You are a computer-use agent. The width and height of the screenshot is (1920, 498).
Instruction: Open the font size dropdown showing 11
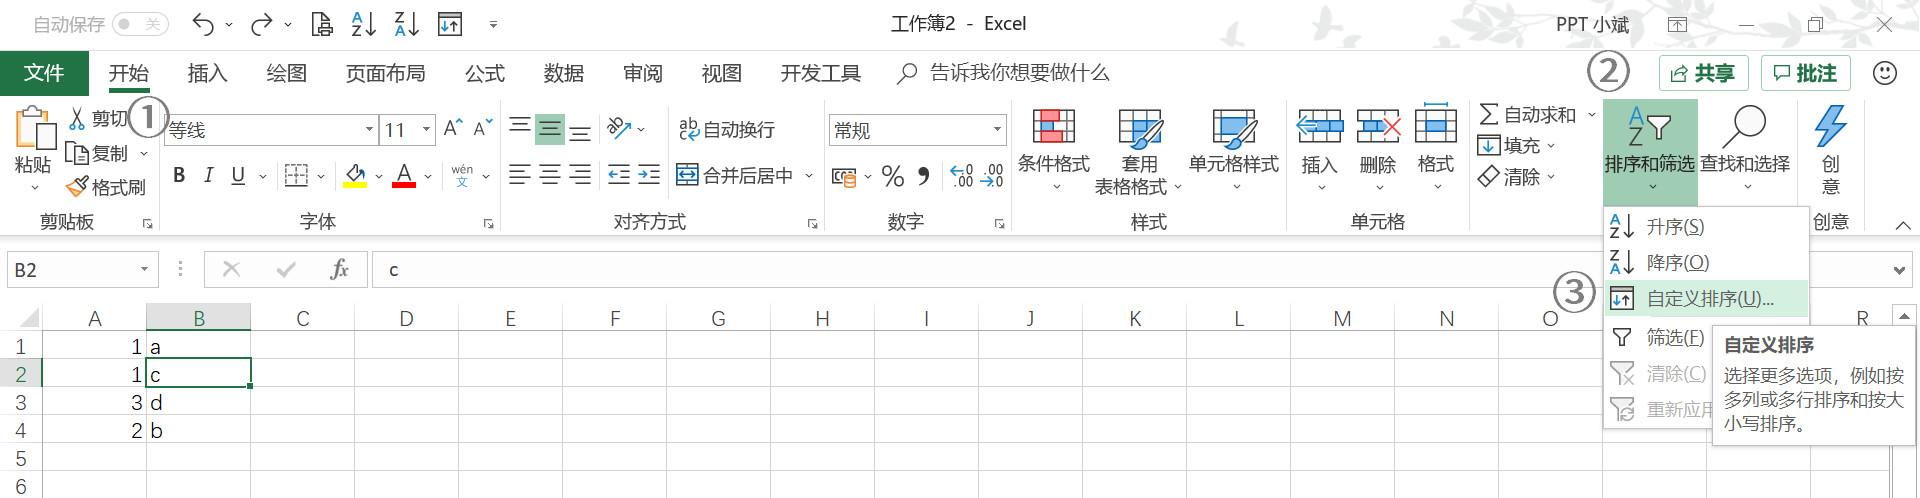coord(427,129)
